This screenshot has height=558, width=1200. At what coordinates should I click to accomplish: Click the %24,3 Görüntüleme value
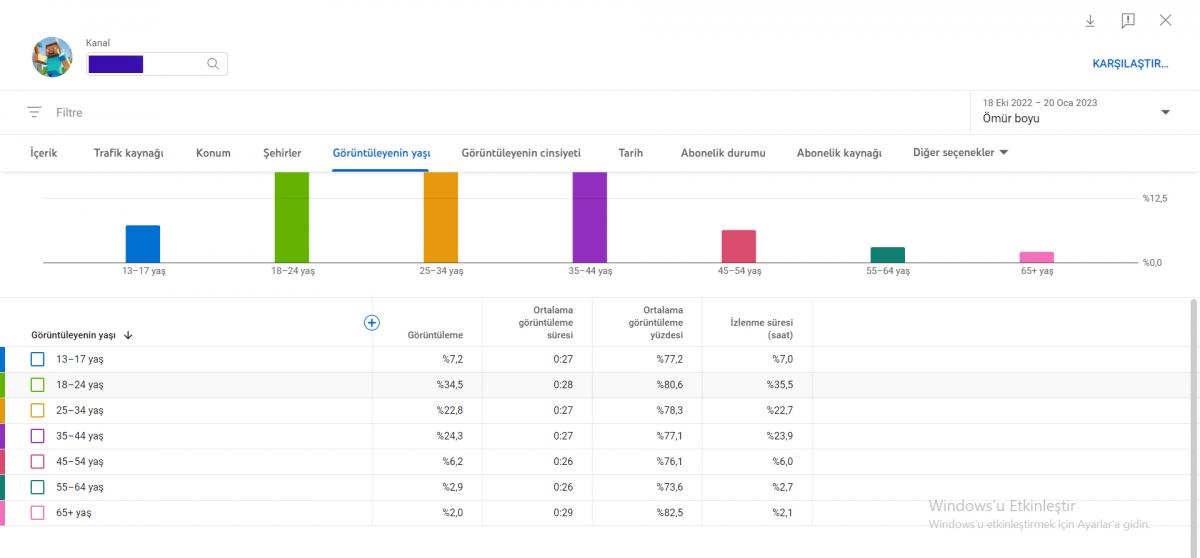450,436
